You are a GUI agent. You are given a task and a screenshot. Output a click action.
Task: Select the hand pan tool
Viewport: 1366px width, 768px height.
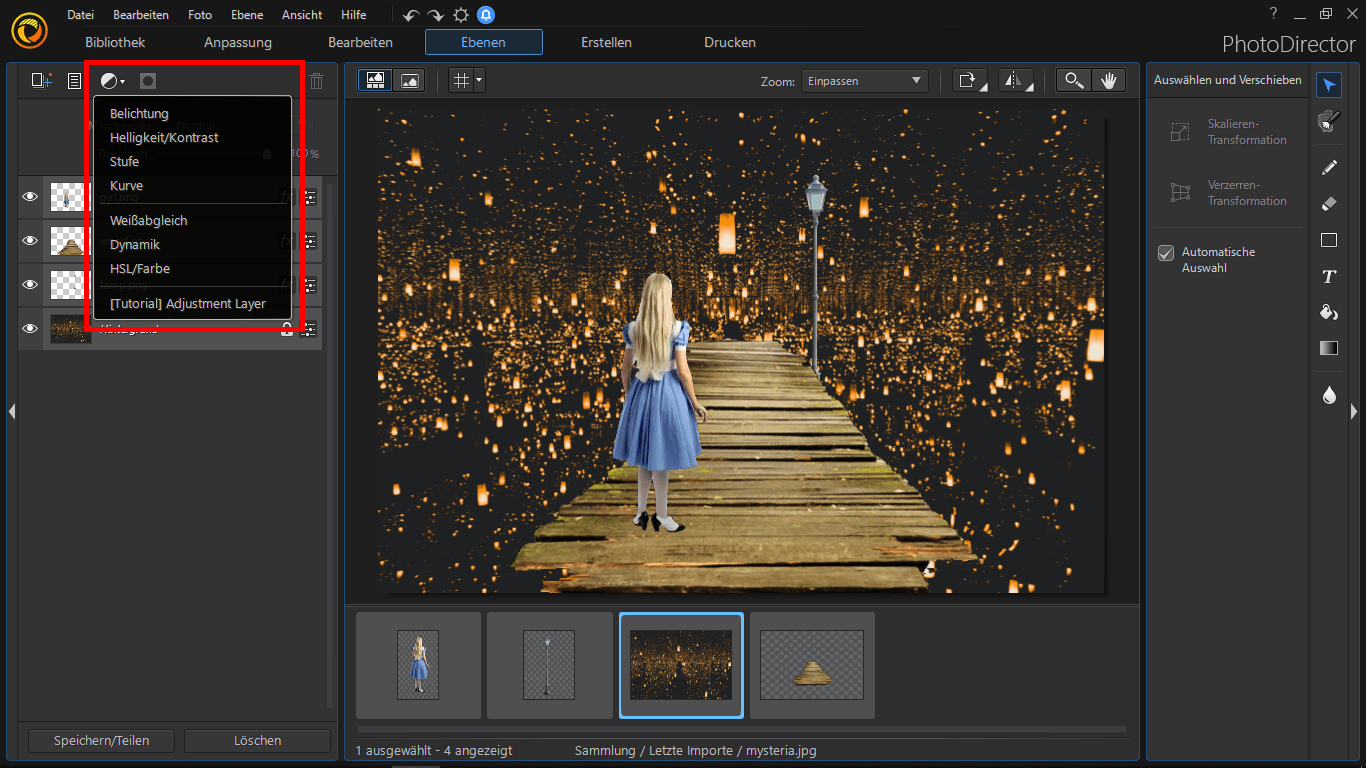click(1108, 81)
